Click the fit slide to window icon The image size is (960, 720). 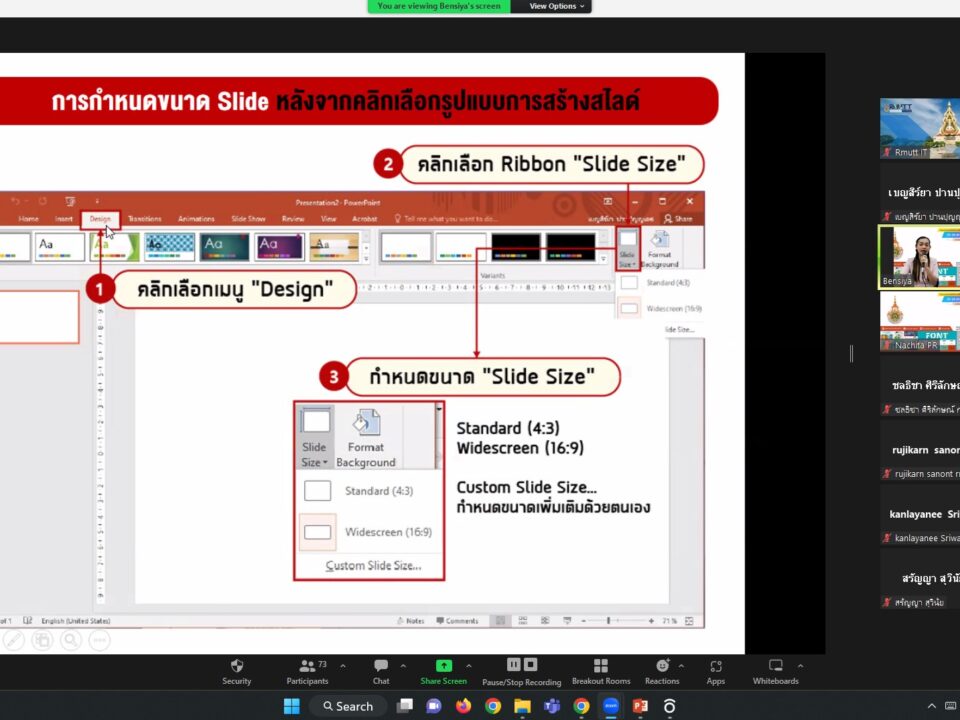click(x=689, y=621)
